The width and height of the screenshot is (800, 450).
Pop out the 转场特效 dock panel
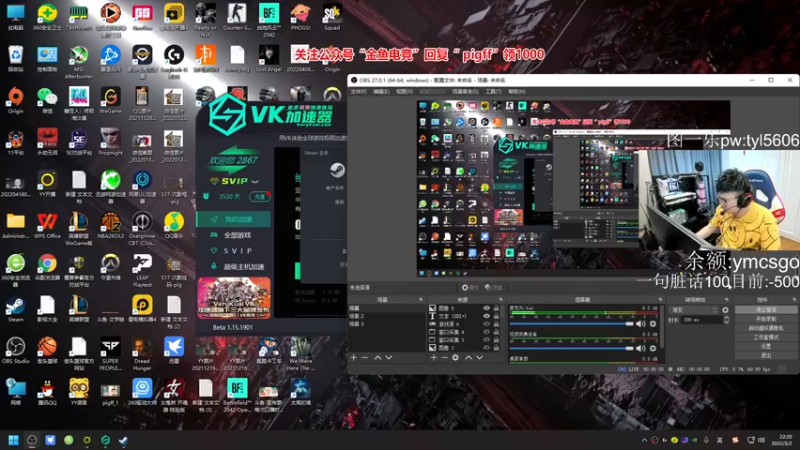pos(727,299)
